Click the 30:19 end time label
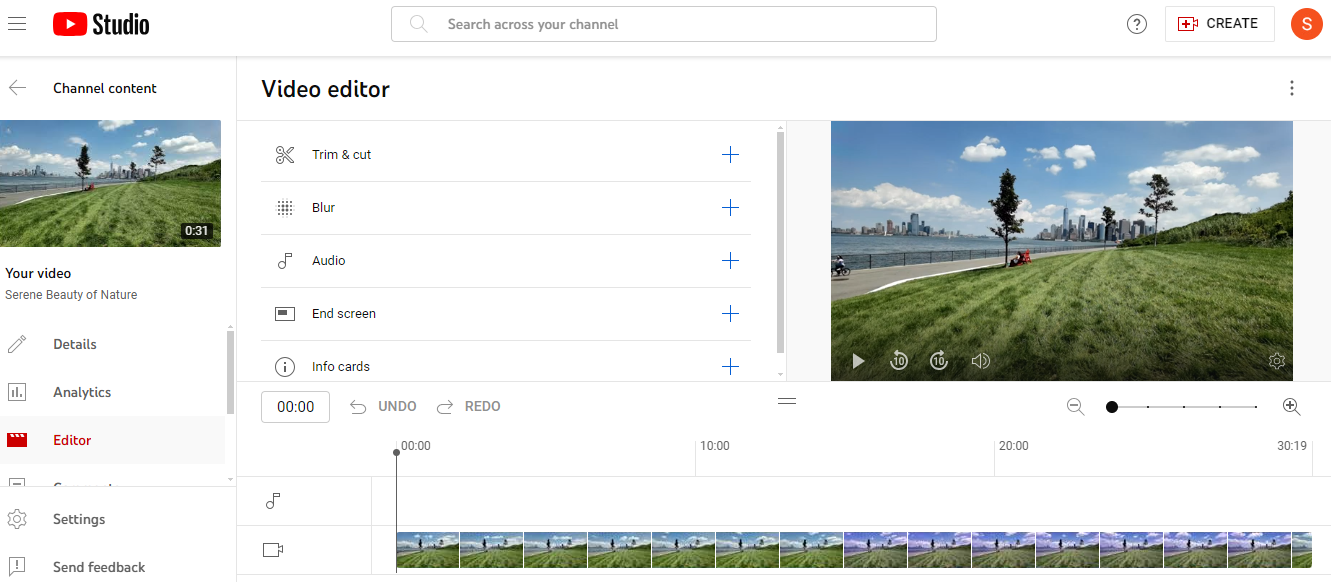1331x582 pixels. pyautogui.click(x=1292, y=446)
